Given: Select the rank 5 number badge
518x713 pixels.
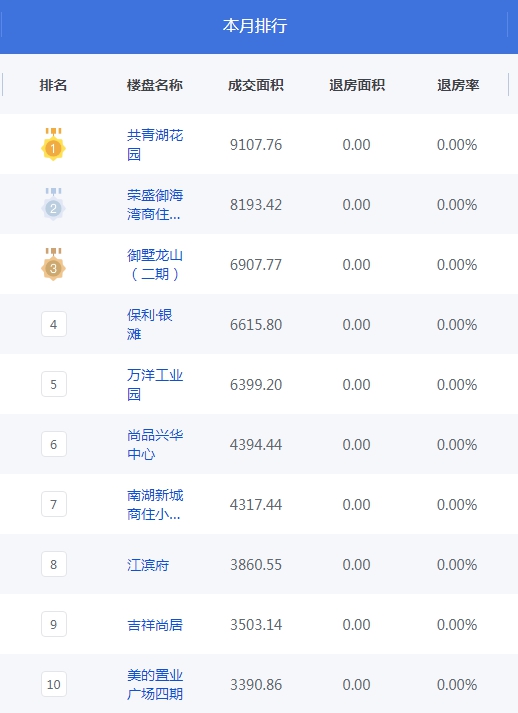Looking at the screenshot, I should point(54,384).
